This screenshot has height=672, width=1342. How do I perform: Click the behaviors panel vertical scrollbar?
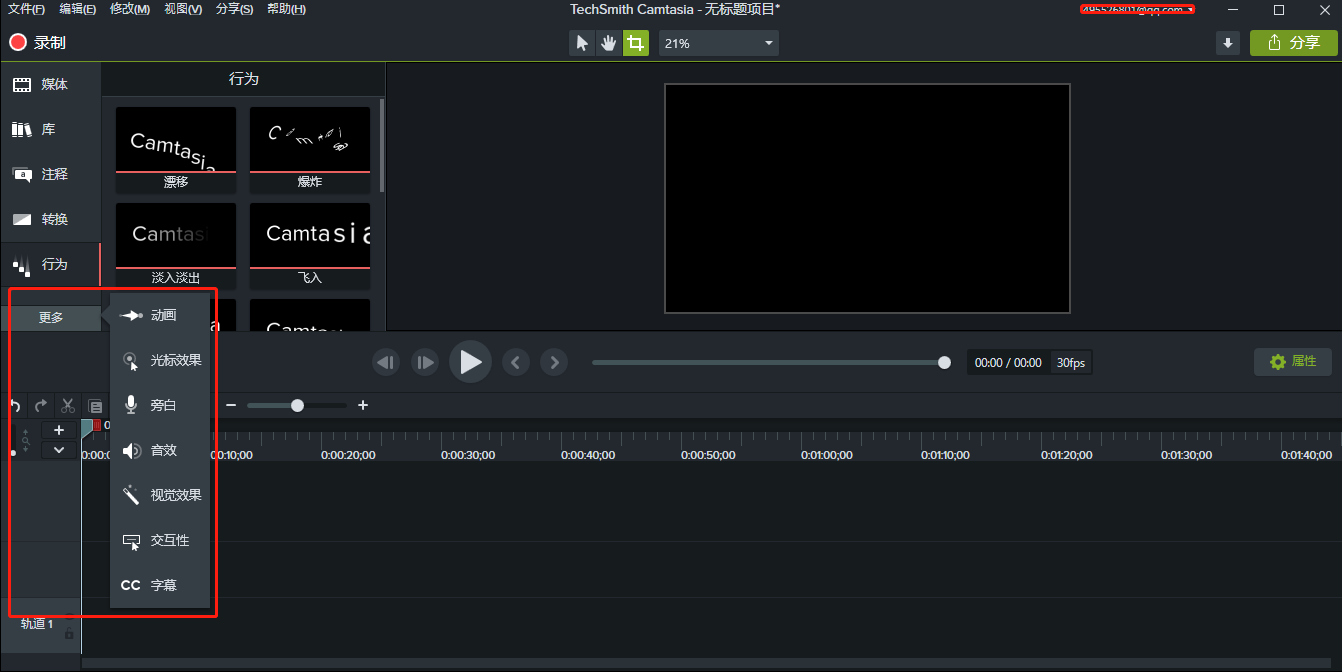[382, 145]
